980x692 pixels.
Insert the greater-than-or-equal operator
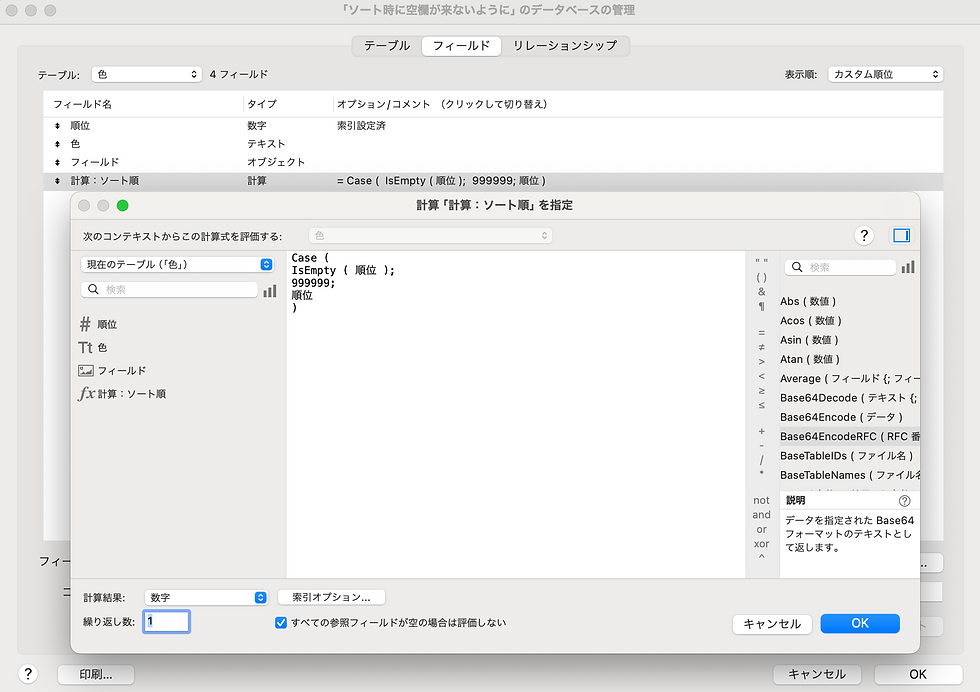point(761,391)
